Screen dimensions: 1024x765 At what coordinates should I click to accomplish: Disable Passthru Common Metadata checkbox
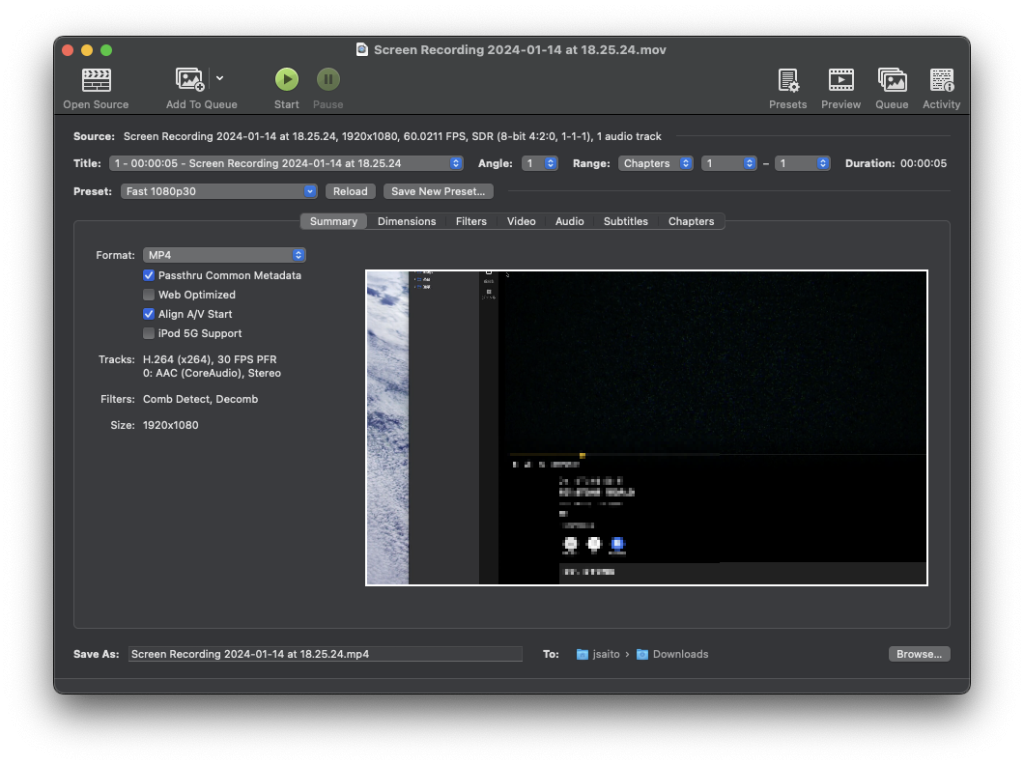coord(149,275)
